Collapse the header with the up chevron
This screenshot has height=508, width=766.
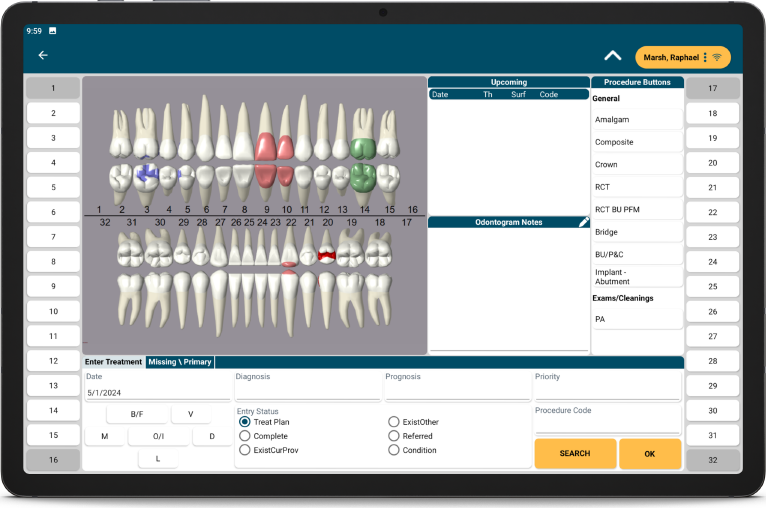point(612,56)
